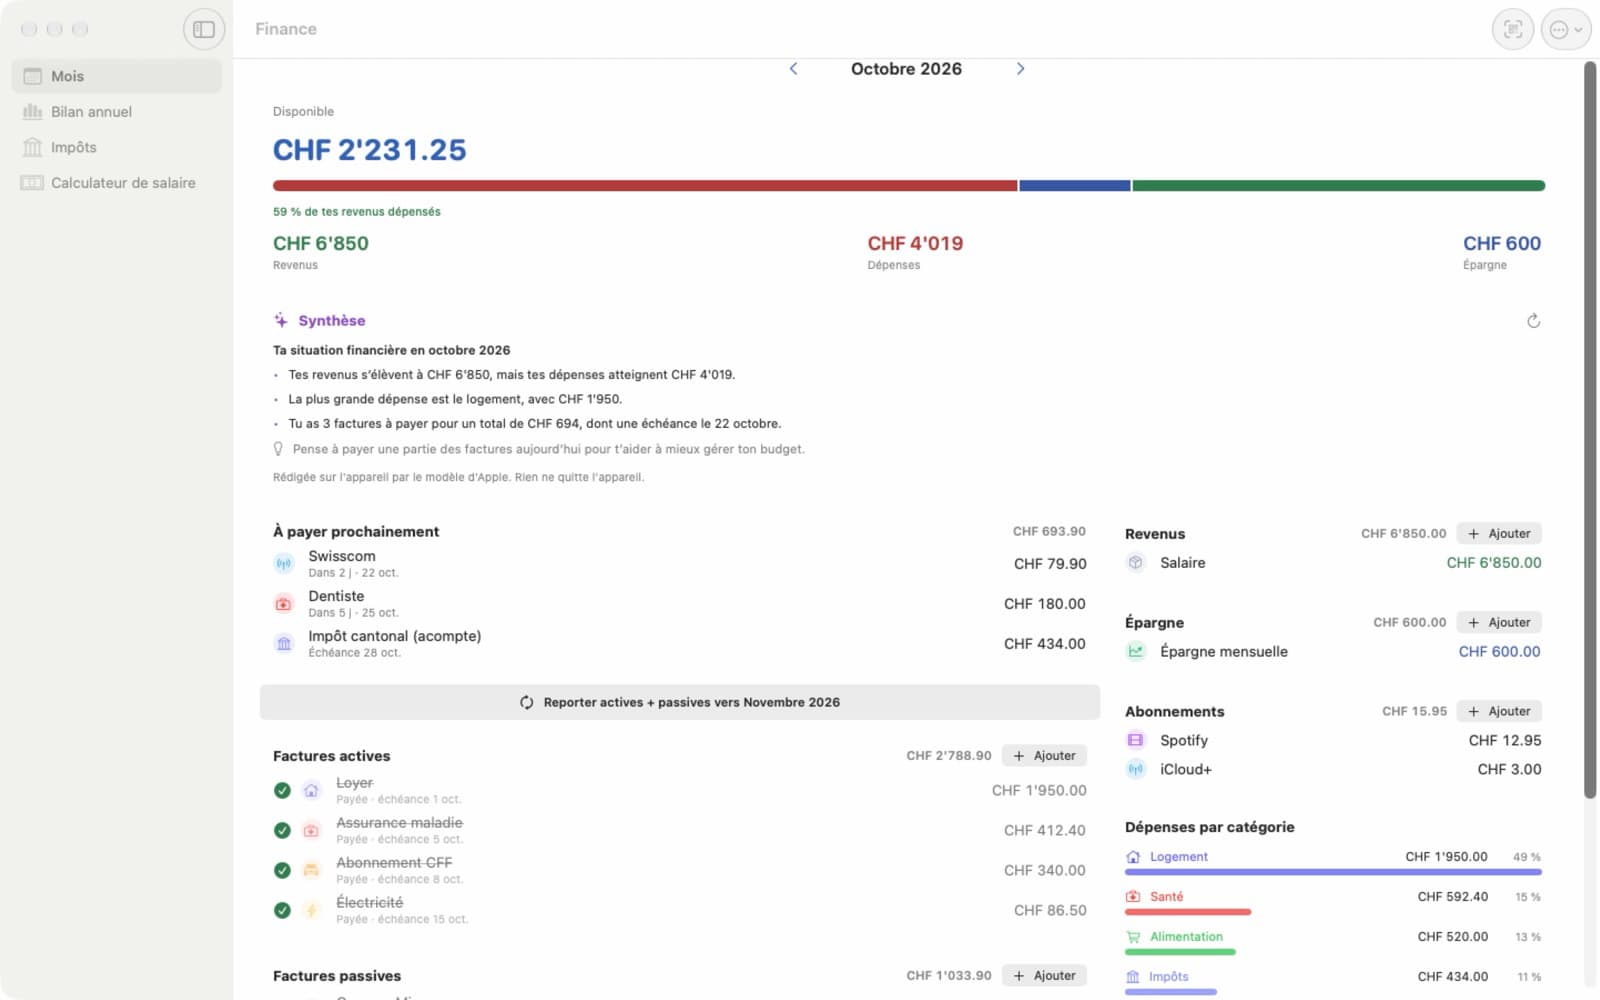Add a new Factures actives entry

point(1044,756)
